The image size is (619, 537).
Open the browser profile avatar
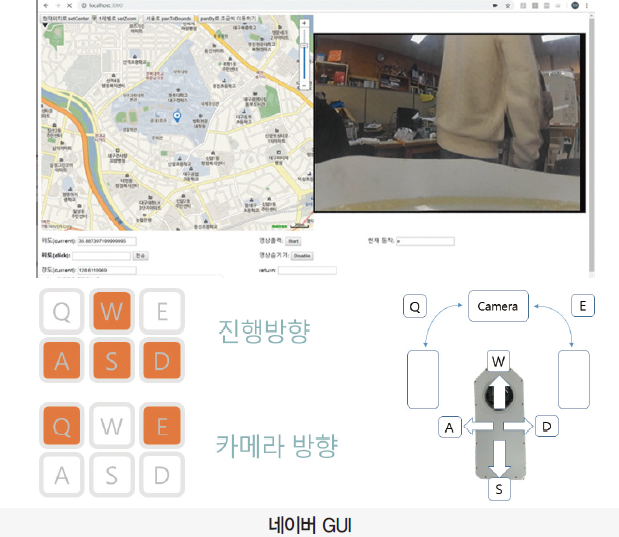pos(575,5)
